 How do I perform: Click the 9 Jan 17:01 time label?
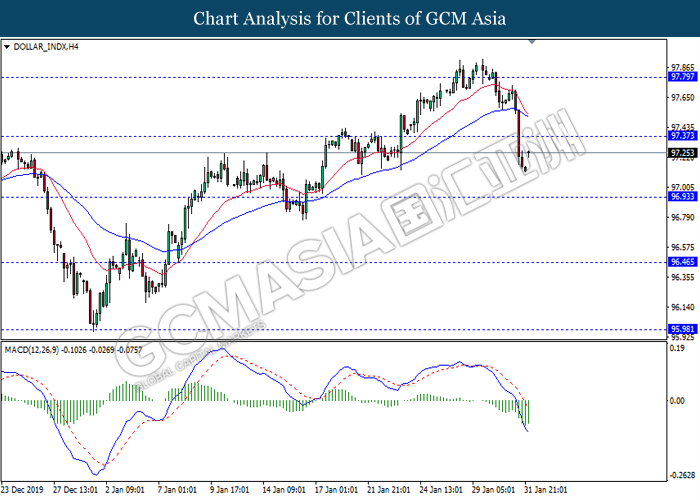click(229, 490)
